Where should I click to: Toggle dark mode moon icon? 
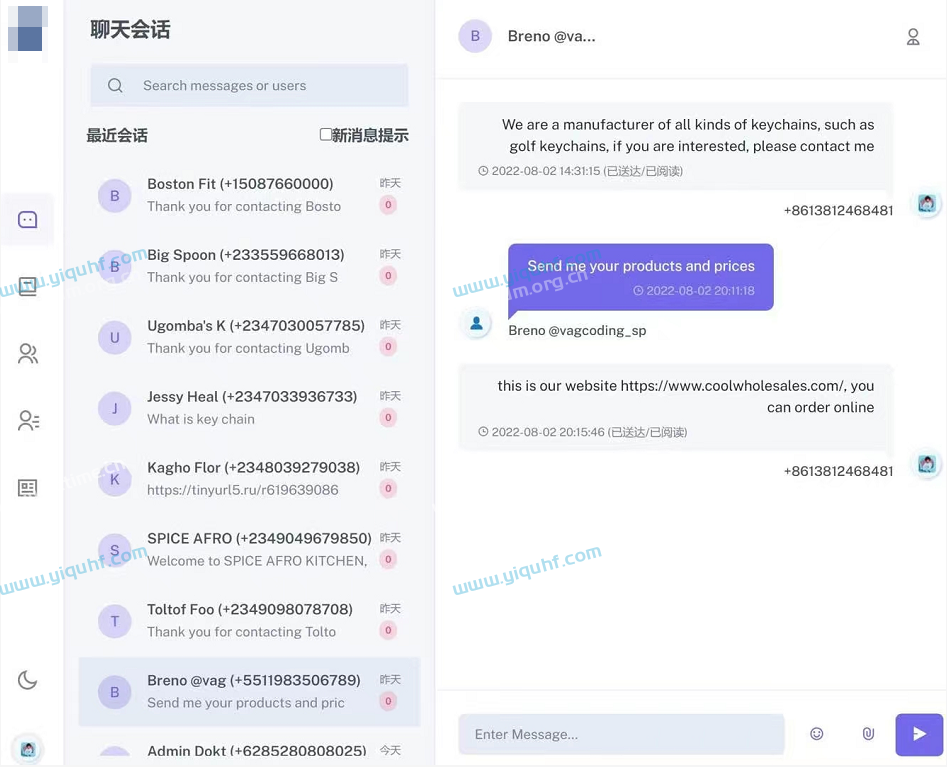pos(27,680)
